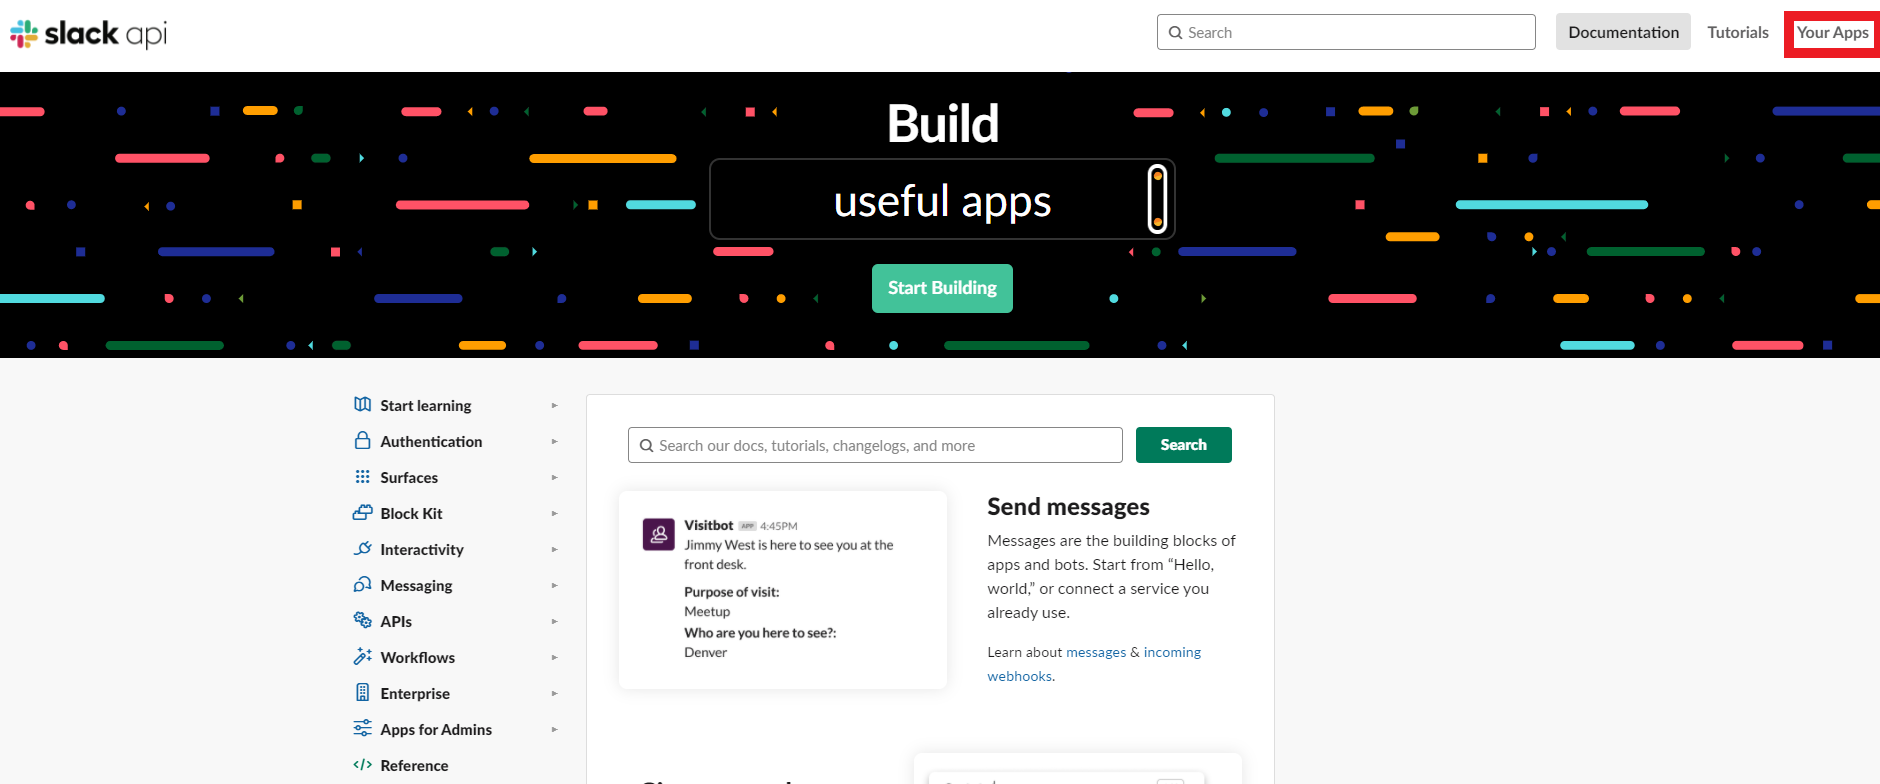Click the 'useful apps' hero text box
This screenshot has height=784, width=1880.
942,199
